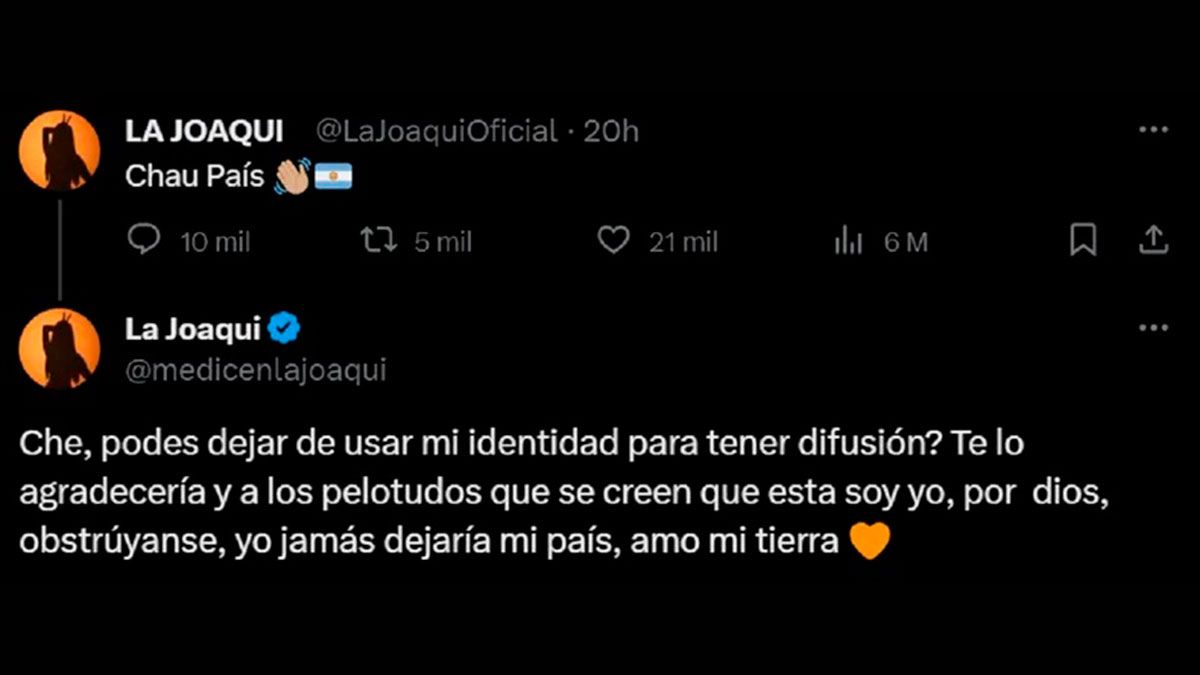Visit the @medicenlajoaqui profile handle
Image resolution: width=1200 pixels, height=675 pixels.
(256, 370)
